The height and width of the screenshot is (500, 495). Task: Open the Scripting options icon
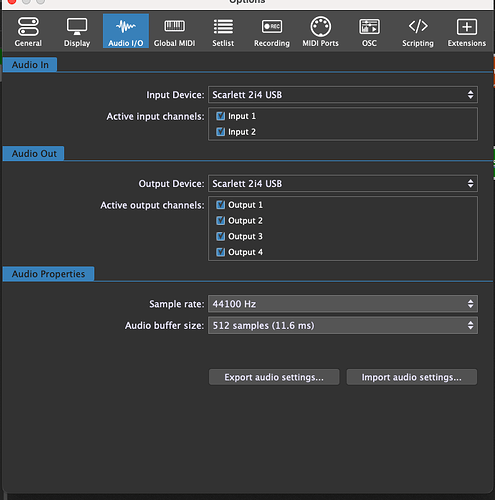[418, 26]
